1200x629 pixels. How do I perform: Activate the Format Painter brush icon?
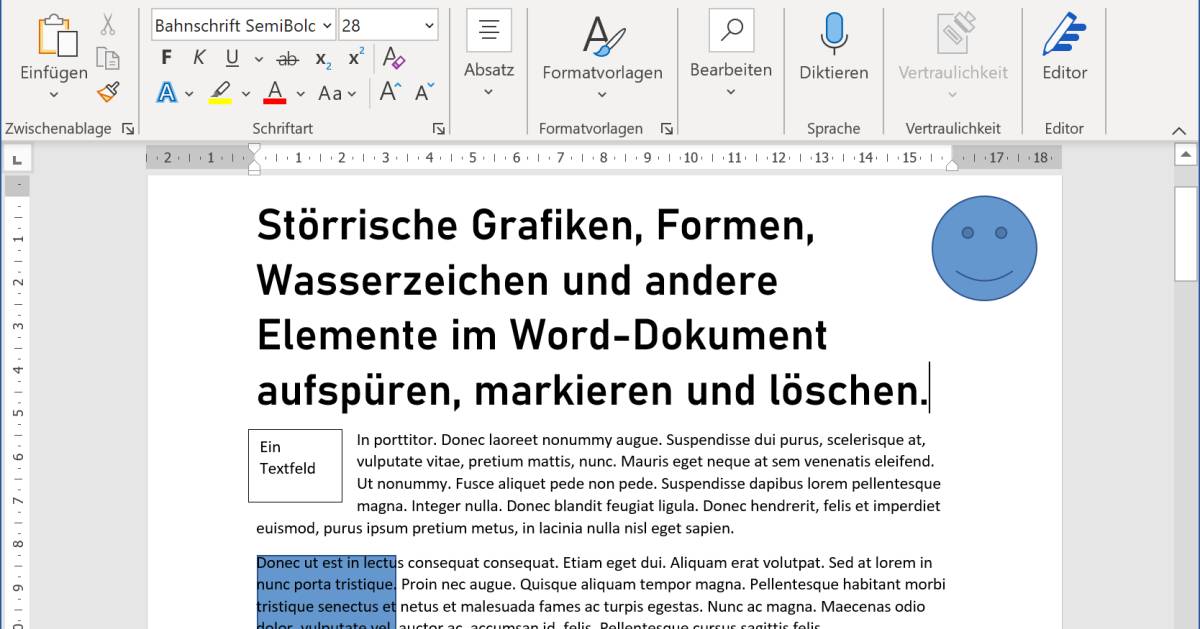coord(107,92)
